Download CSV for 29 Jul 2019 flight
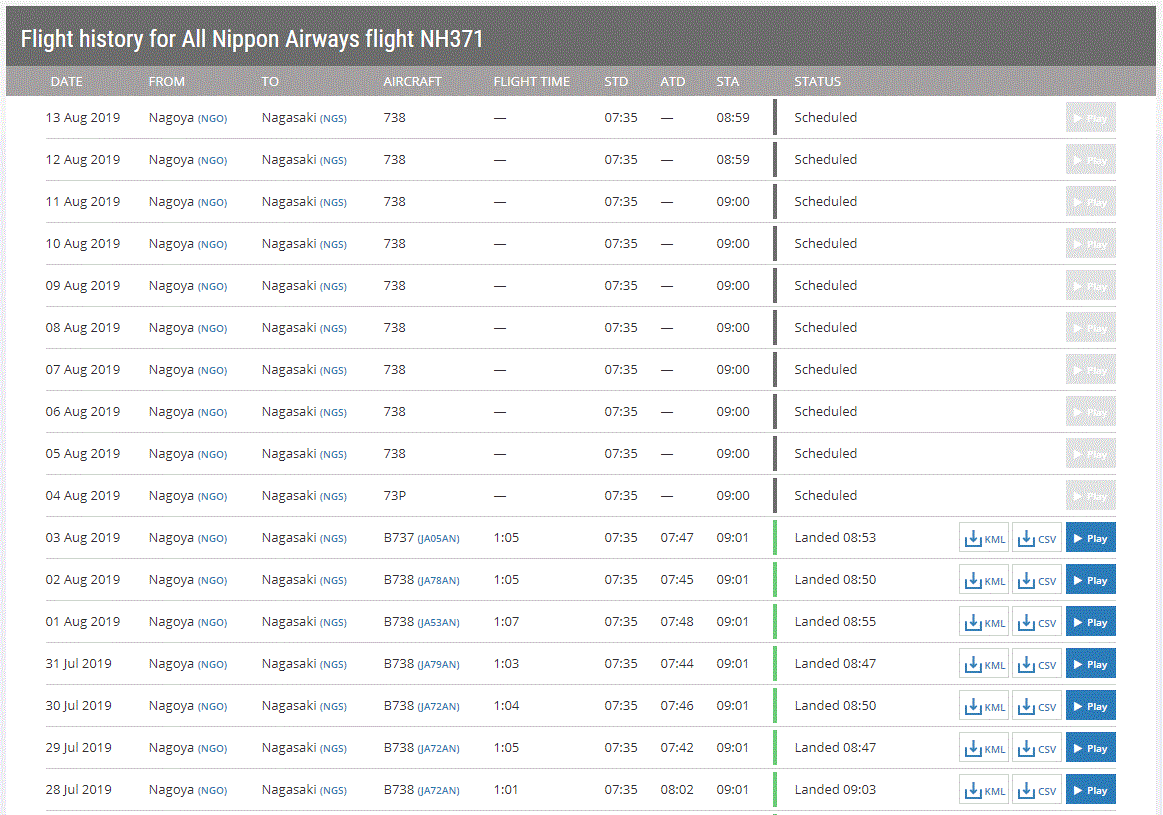This screenshot has width=1163, height=815. coord(1037,748)
